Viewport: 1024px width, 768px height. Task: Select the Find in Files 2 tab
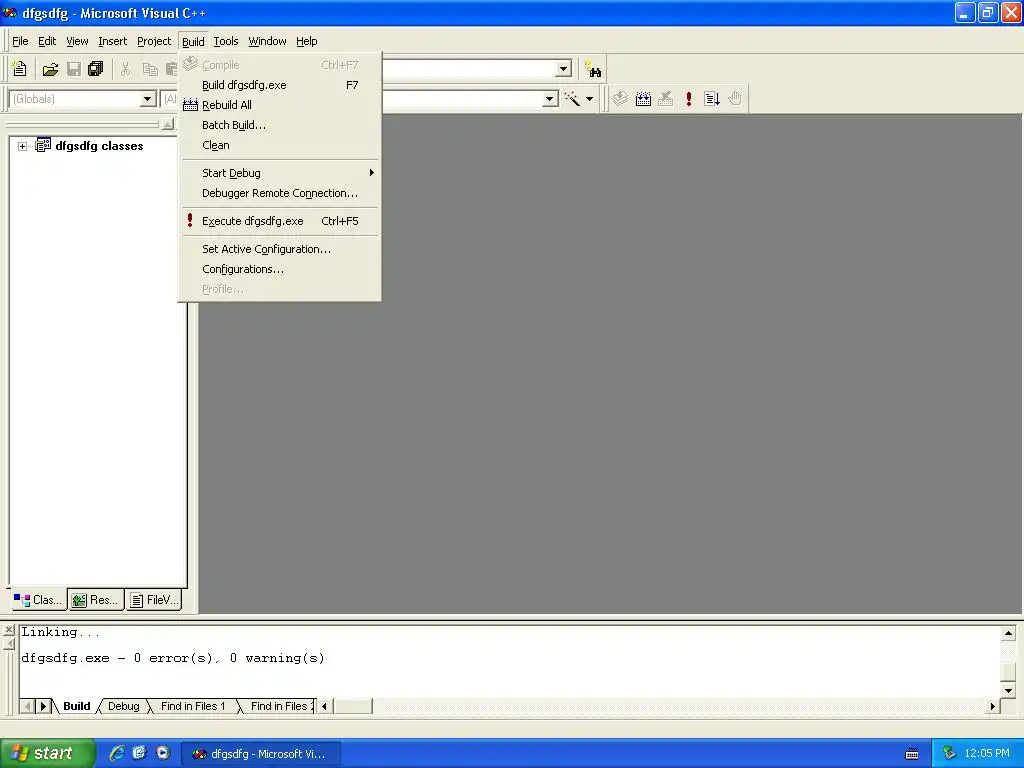pos(279,706)
